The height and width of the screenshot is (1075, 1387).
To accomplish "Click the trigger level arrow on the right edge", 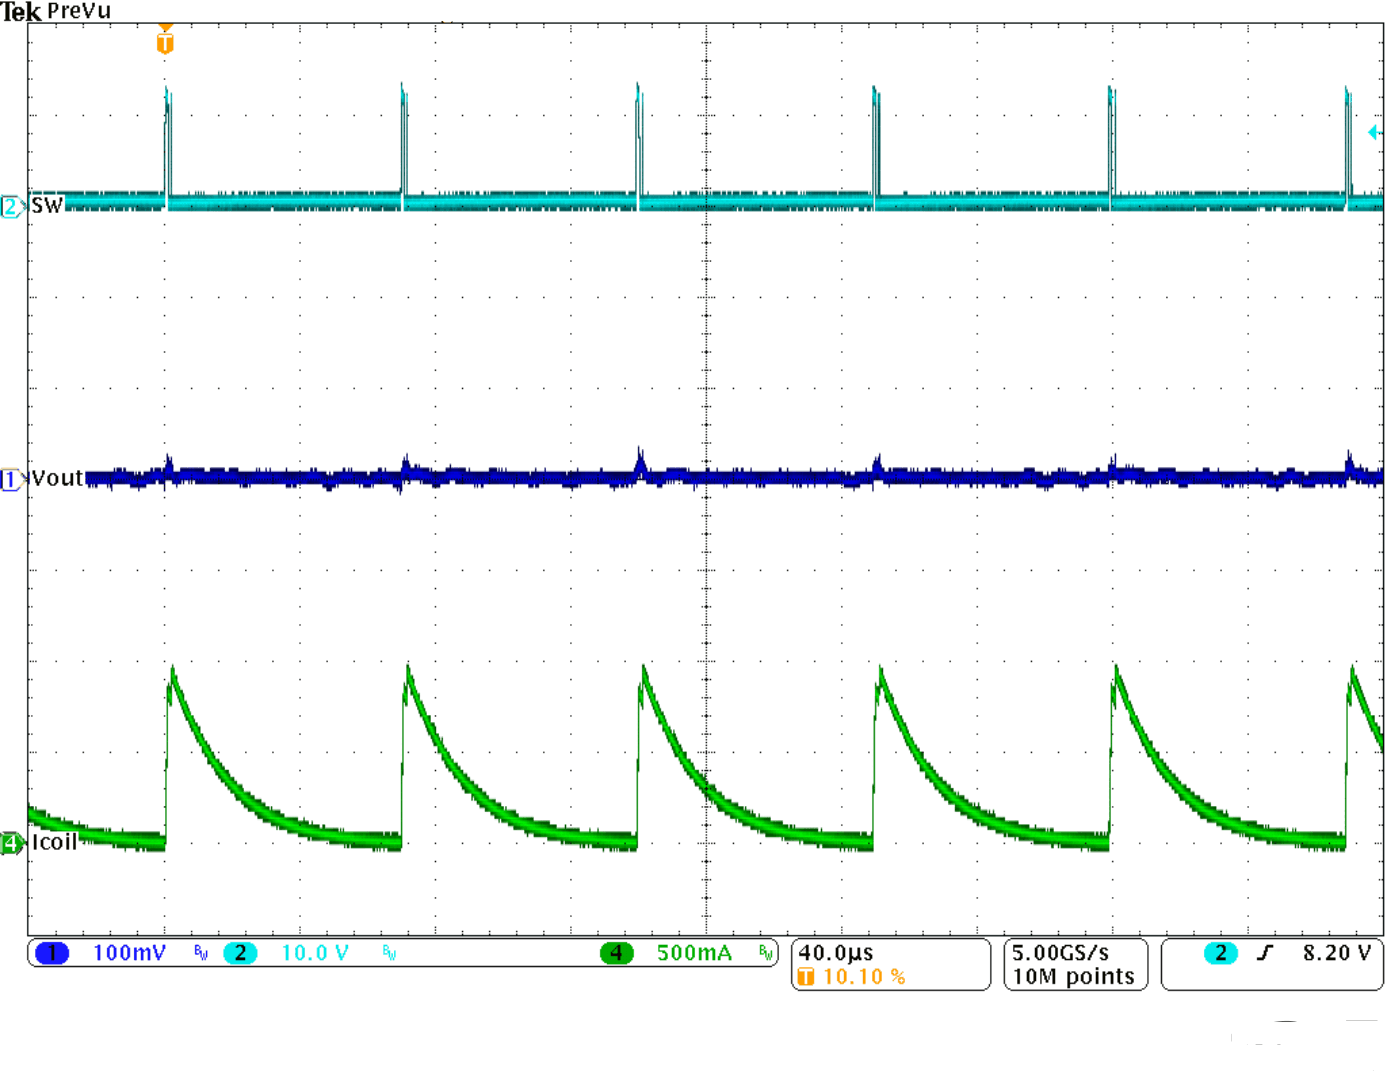I will pyautogui.click(x=1375, y=130).
